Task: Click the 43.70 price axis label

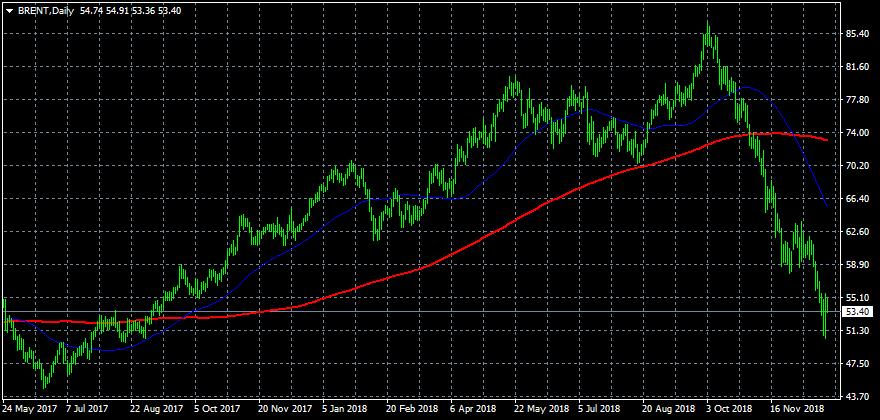Action: tap(856, 397)
